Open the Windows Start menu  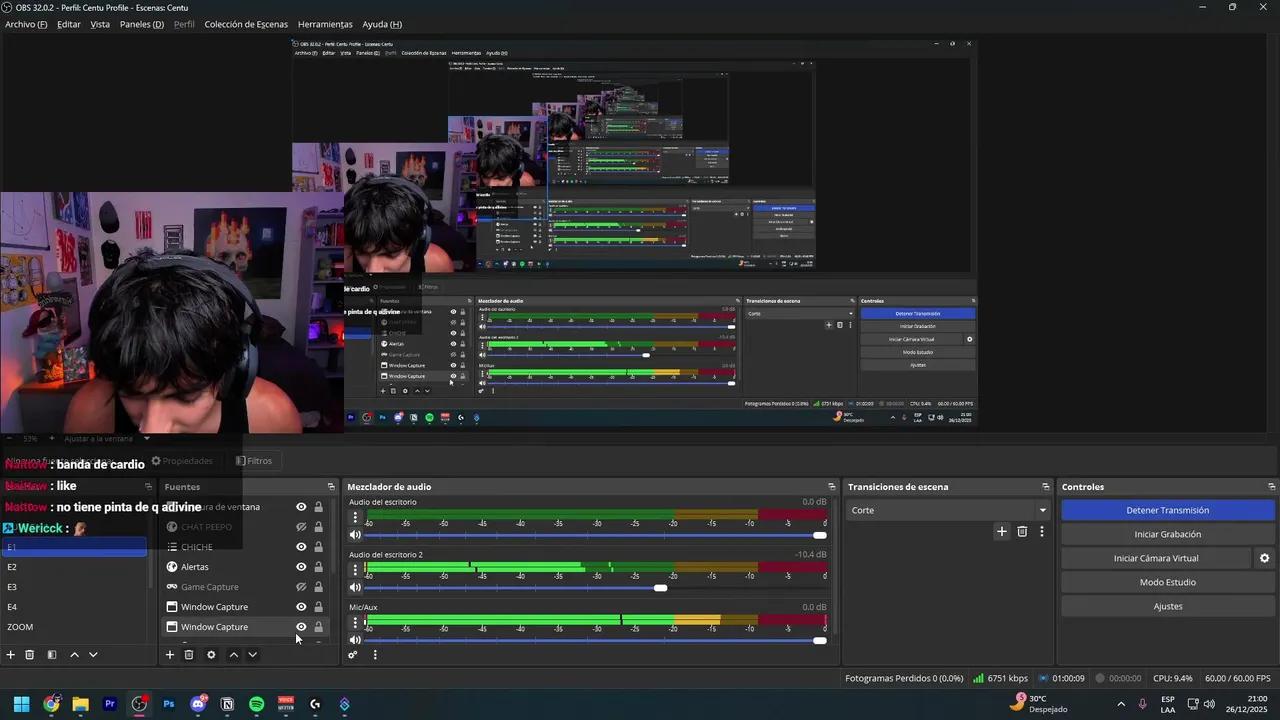21,704
